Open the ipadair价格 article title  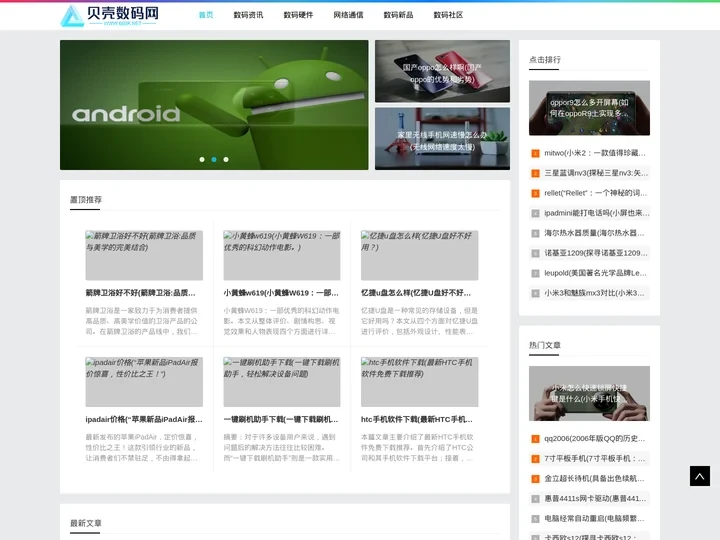[x=144, y=420]
